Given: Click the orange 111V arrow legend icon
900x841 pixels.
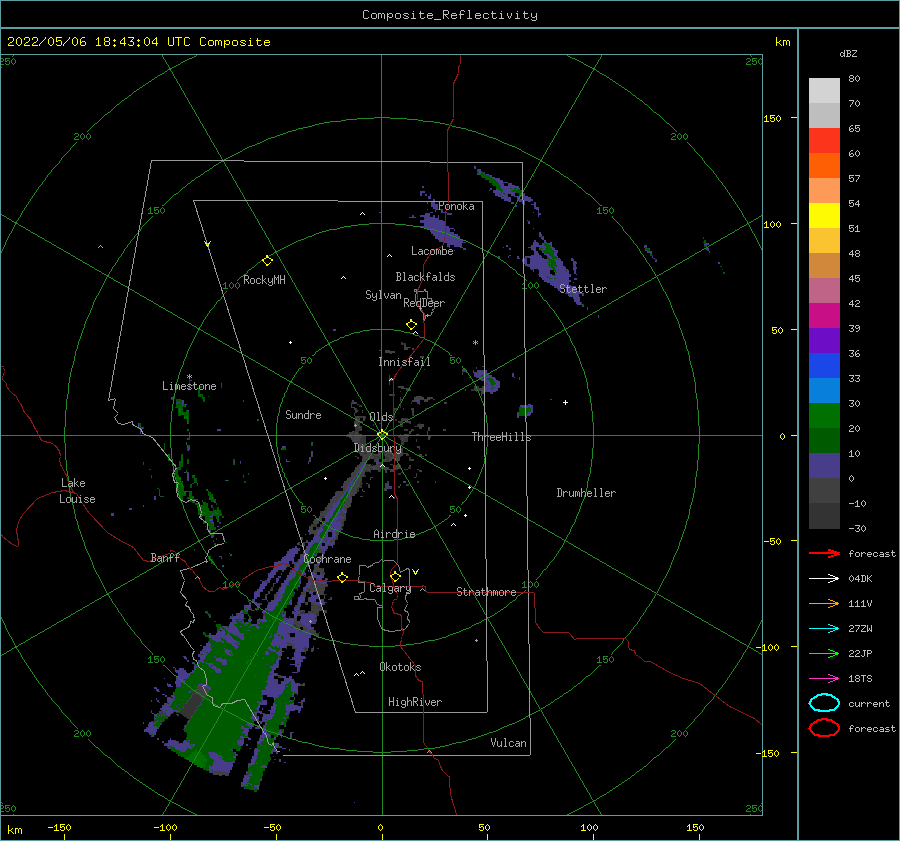Looking at the screenshot, I should [x=824, y=603].
